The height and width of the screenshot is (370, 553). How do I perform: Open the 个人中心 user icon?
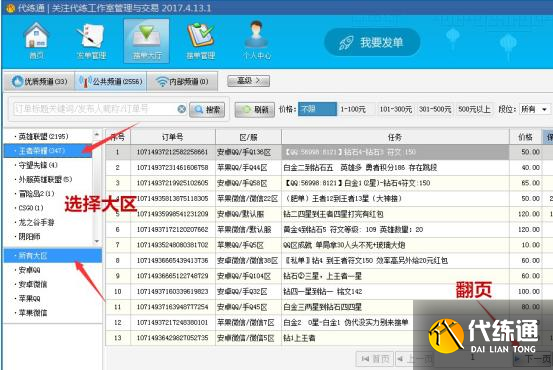pyautogui.click(x=257, y=40)
